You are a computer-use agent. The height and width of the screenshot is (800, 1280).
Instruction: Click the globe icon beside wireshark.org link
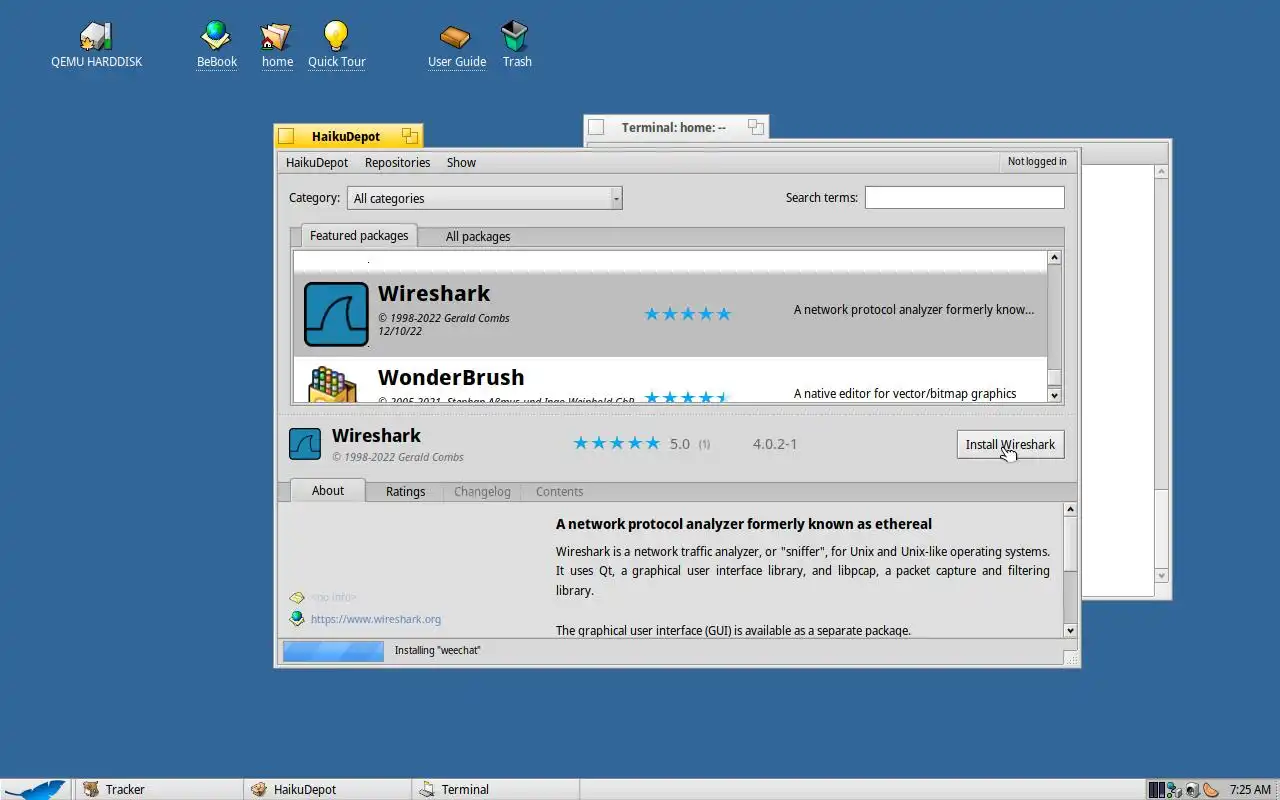296,619
